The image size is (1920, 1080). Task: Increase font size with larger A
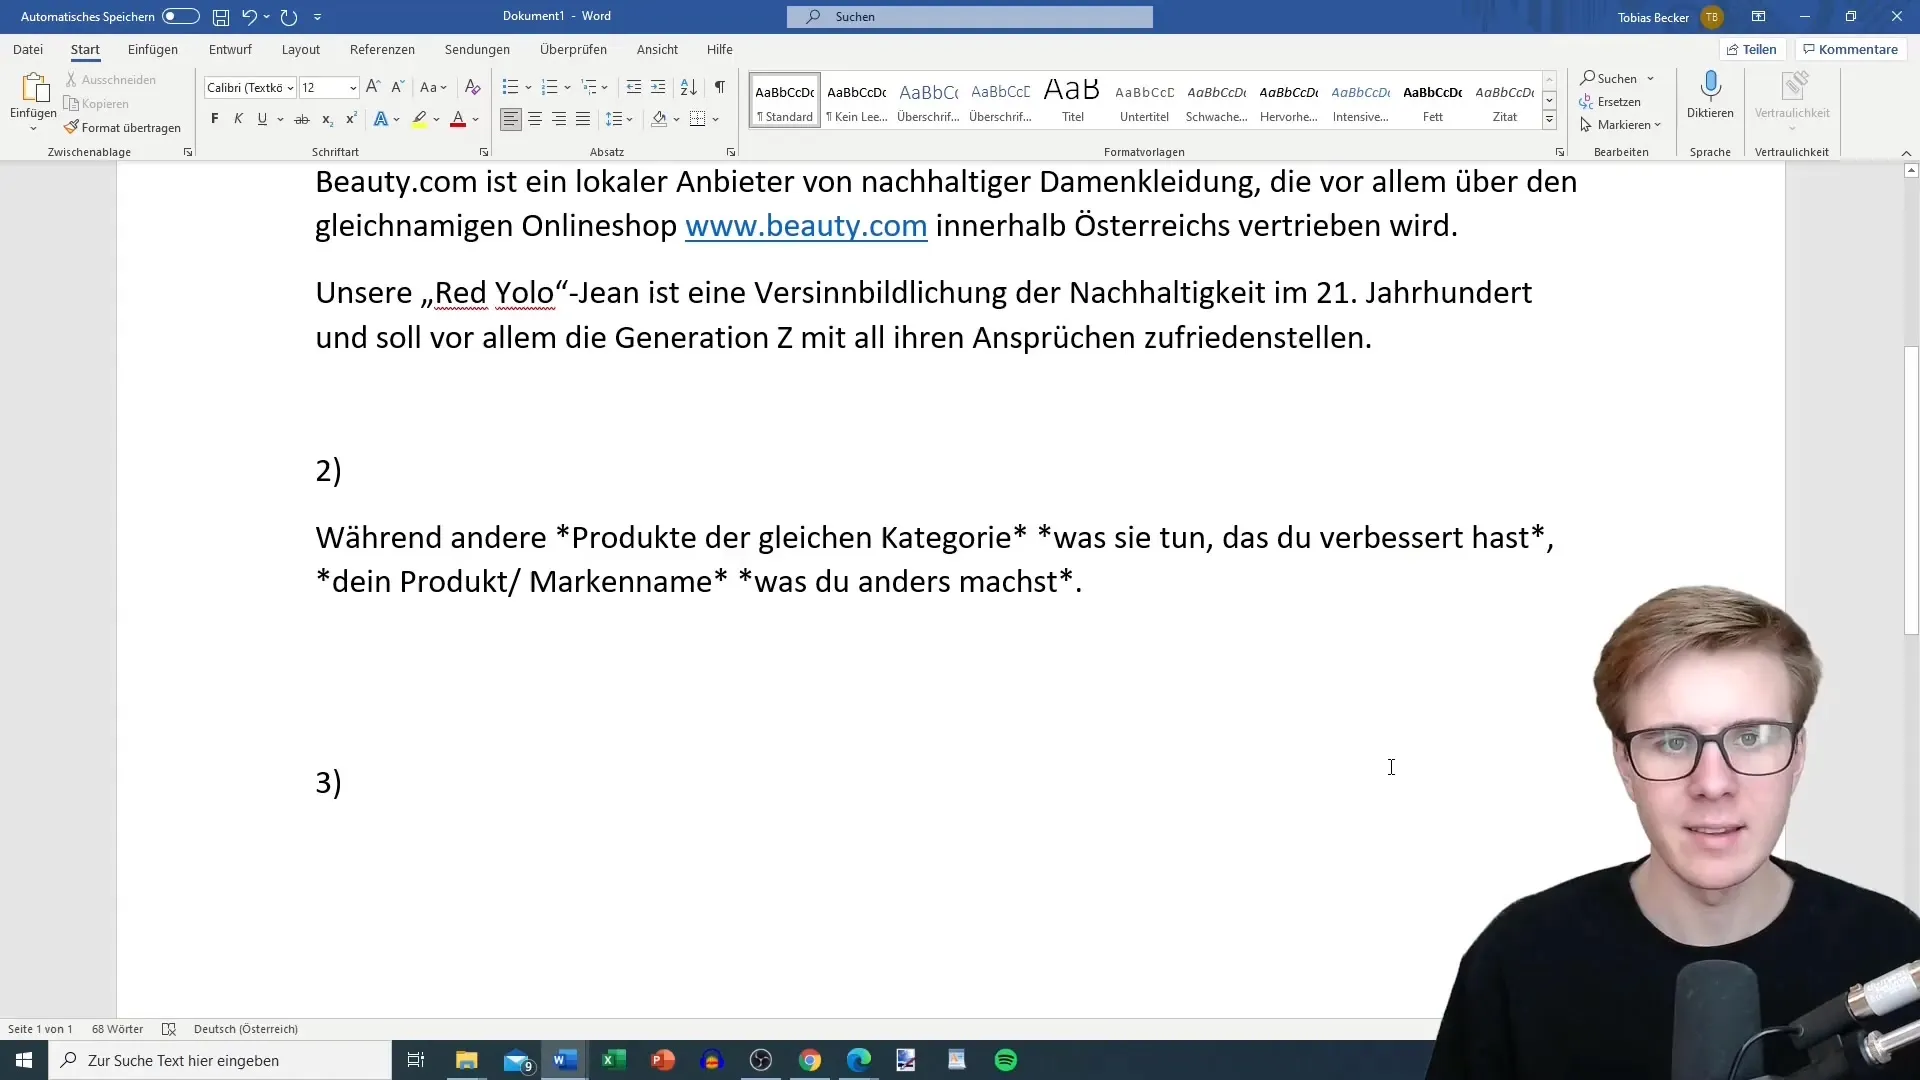coord(373,87)
